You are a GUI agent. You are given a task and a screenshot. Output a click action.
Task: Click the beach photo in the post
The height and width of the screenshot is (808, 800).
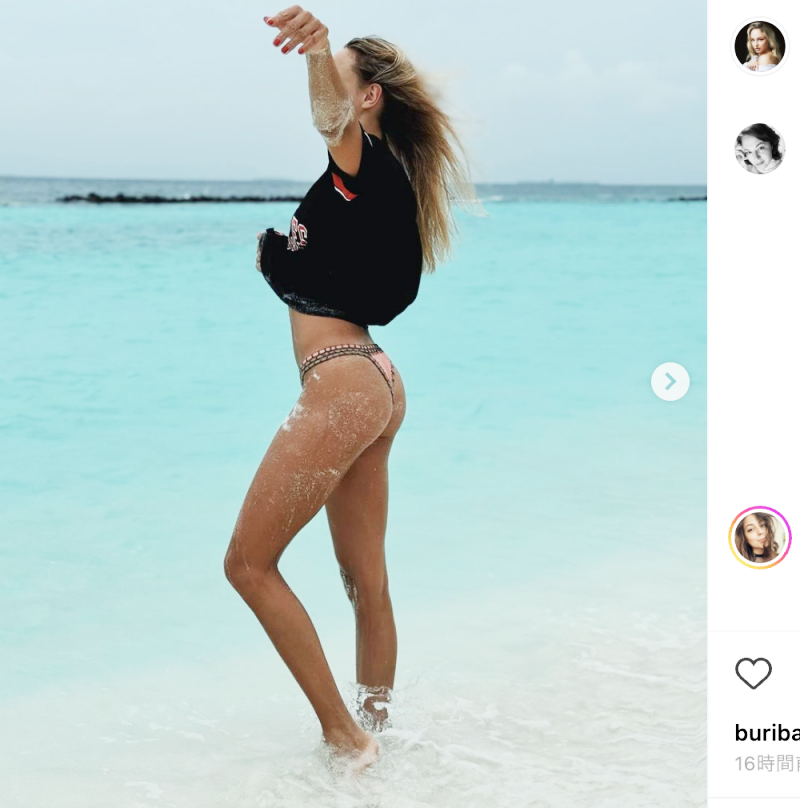353,404
